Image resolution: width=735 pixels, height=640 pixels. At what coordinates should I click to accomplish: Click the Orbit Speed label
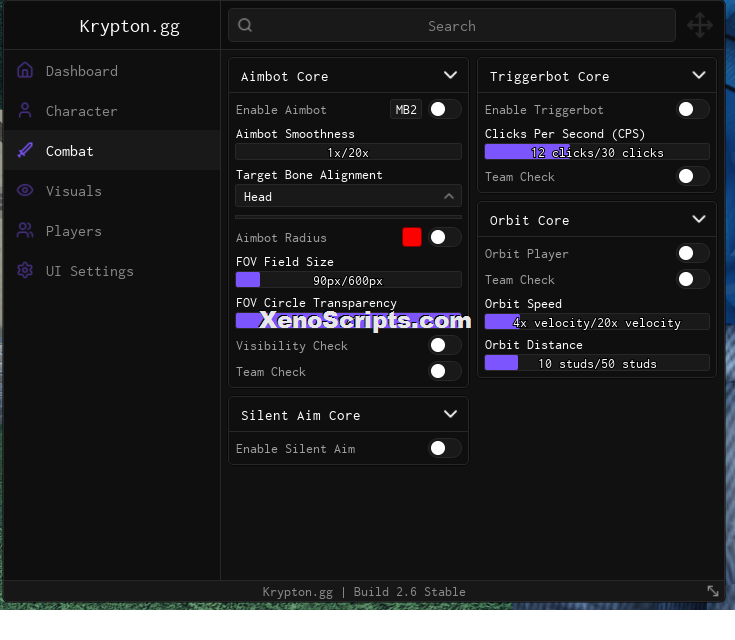(523, 304)
